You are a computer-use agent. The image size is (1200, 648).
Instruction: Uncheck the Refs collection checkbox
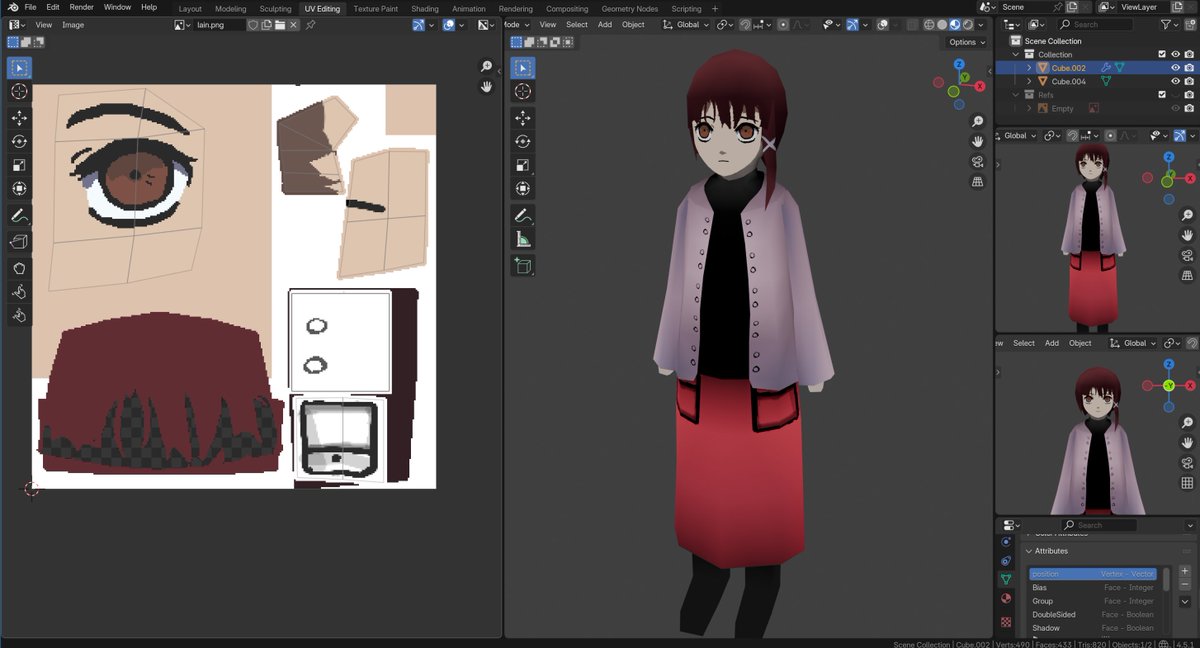click(x=1161, y=95)
